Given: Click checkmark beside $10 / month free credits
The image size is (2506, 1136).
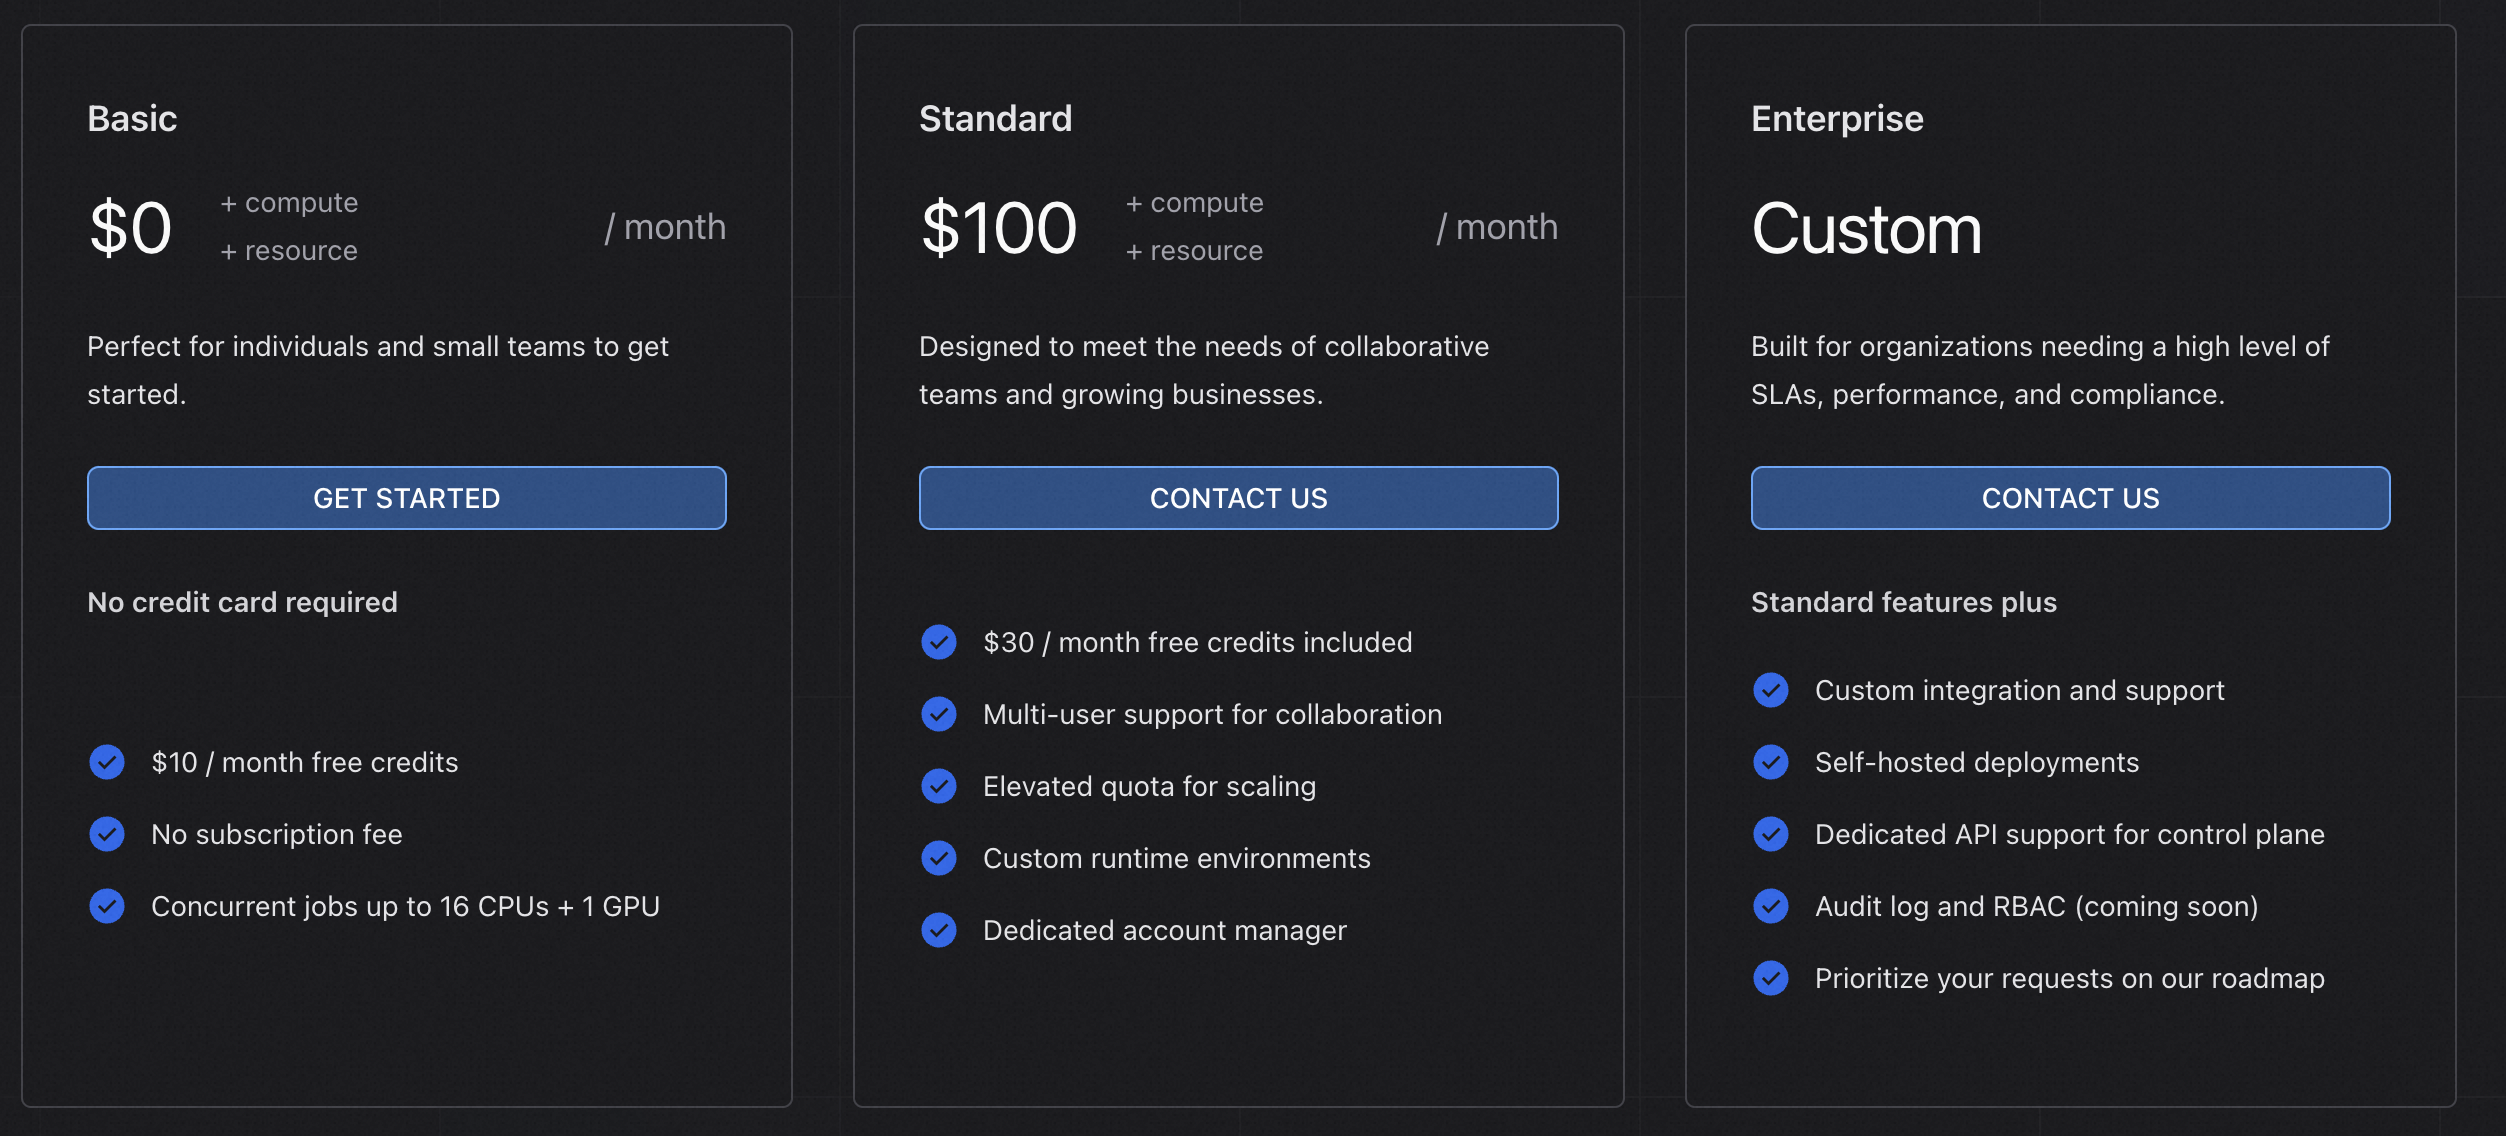Looking at the screenshot, I should (x=107, y=762).
